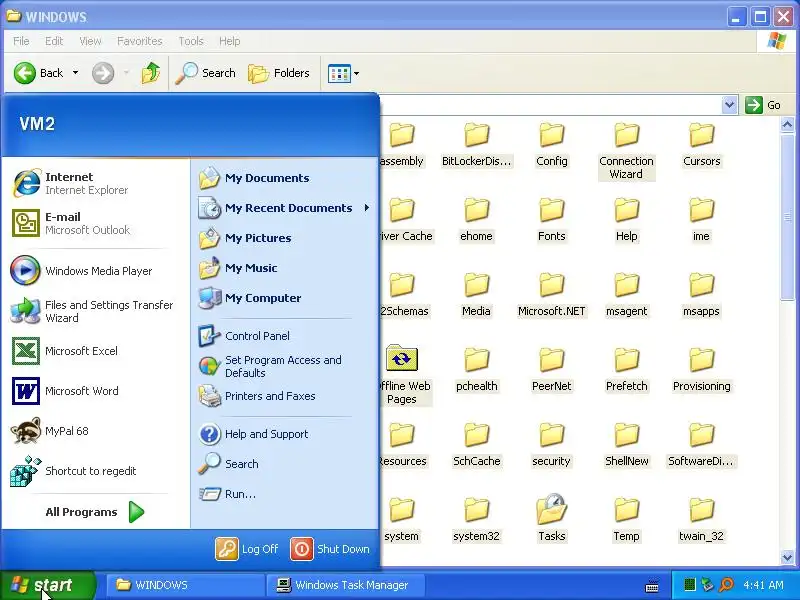Click the scroll down arrow

[787, 557]
